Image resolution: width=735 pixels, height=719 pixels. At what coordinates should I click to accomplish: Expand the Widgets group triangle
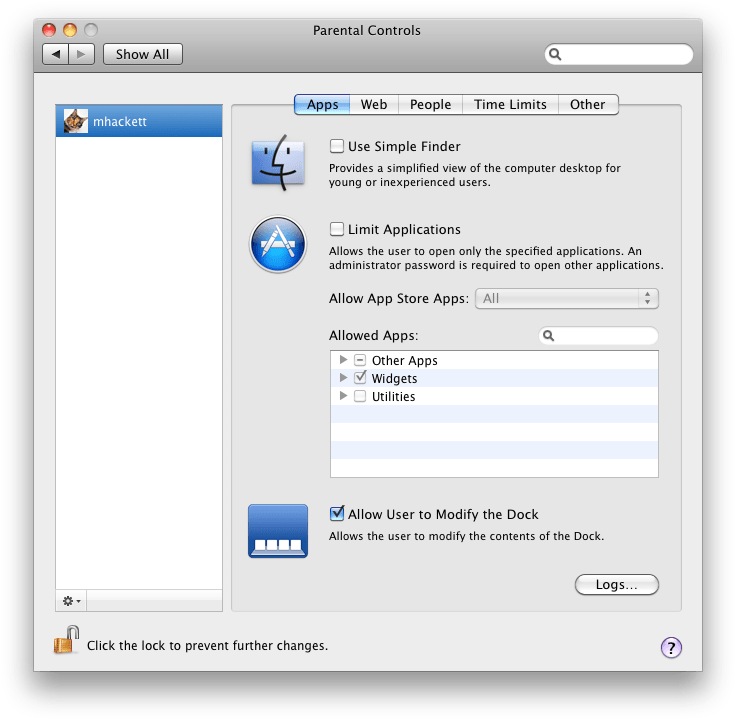[x=344, y=378]
